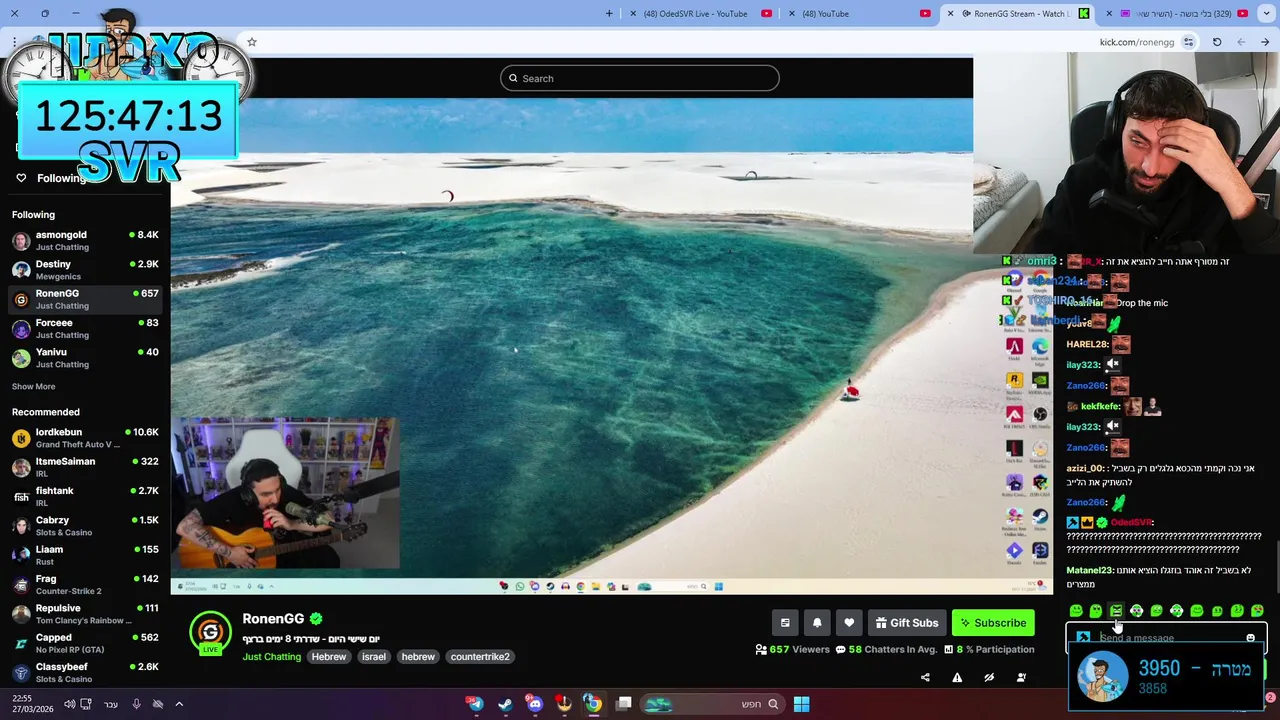Open the taskbar clock showing 22:55
The height and width of the screenshot is (720, 1280).
[x=33, y=704]
